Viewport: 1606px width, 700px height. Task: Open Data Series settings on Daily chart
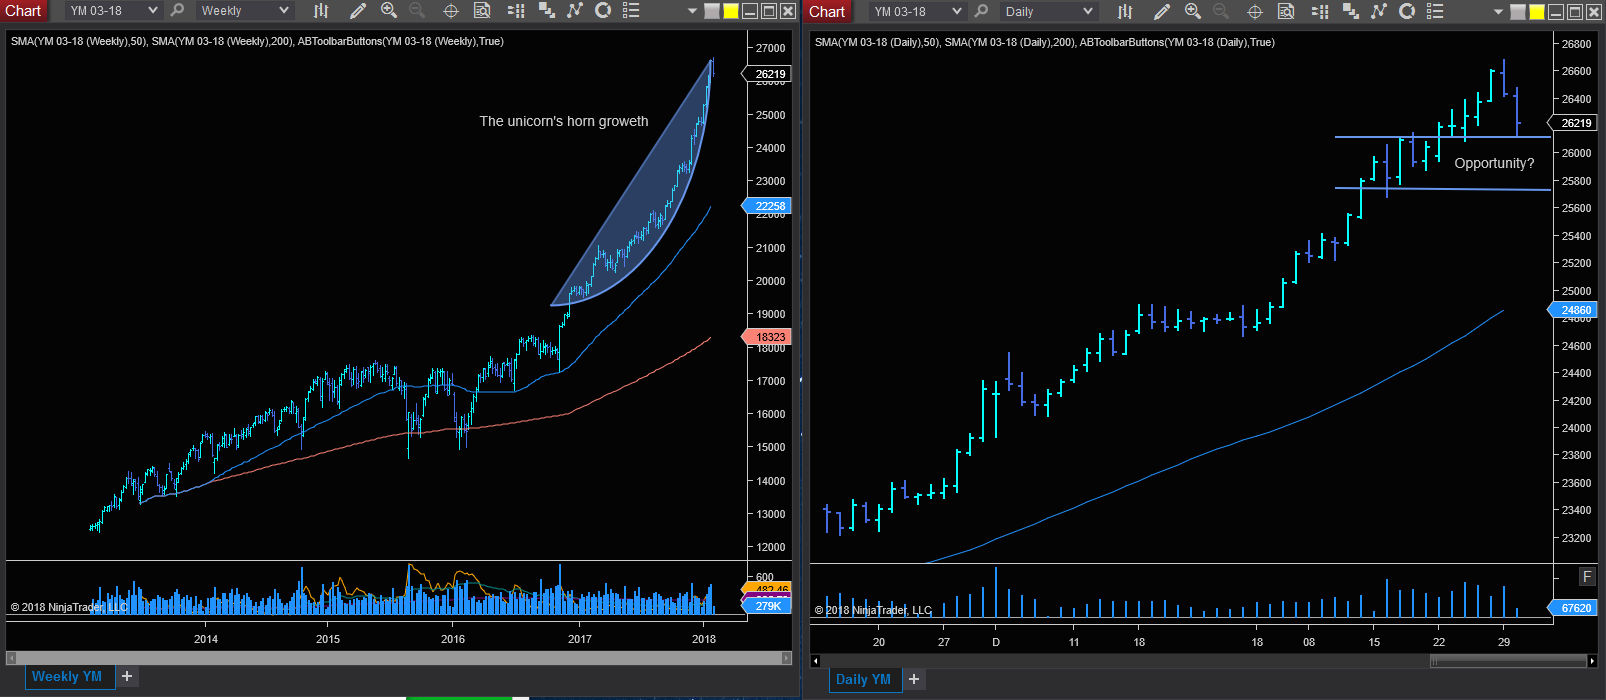click(x=1350, y=11)
